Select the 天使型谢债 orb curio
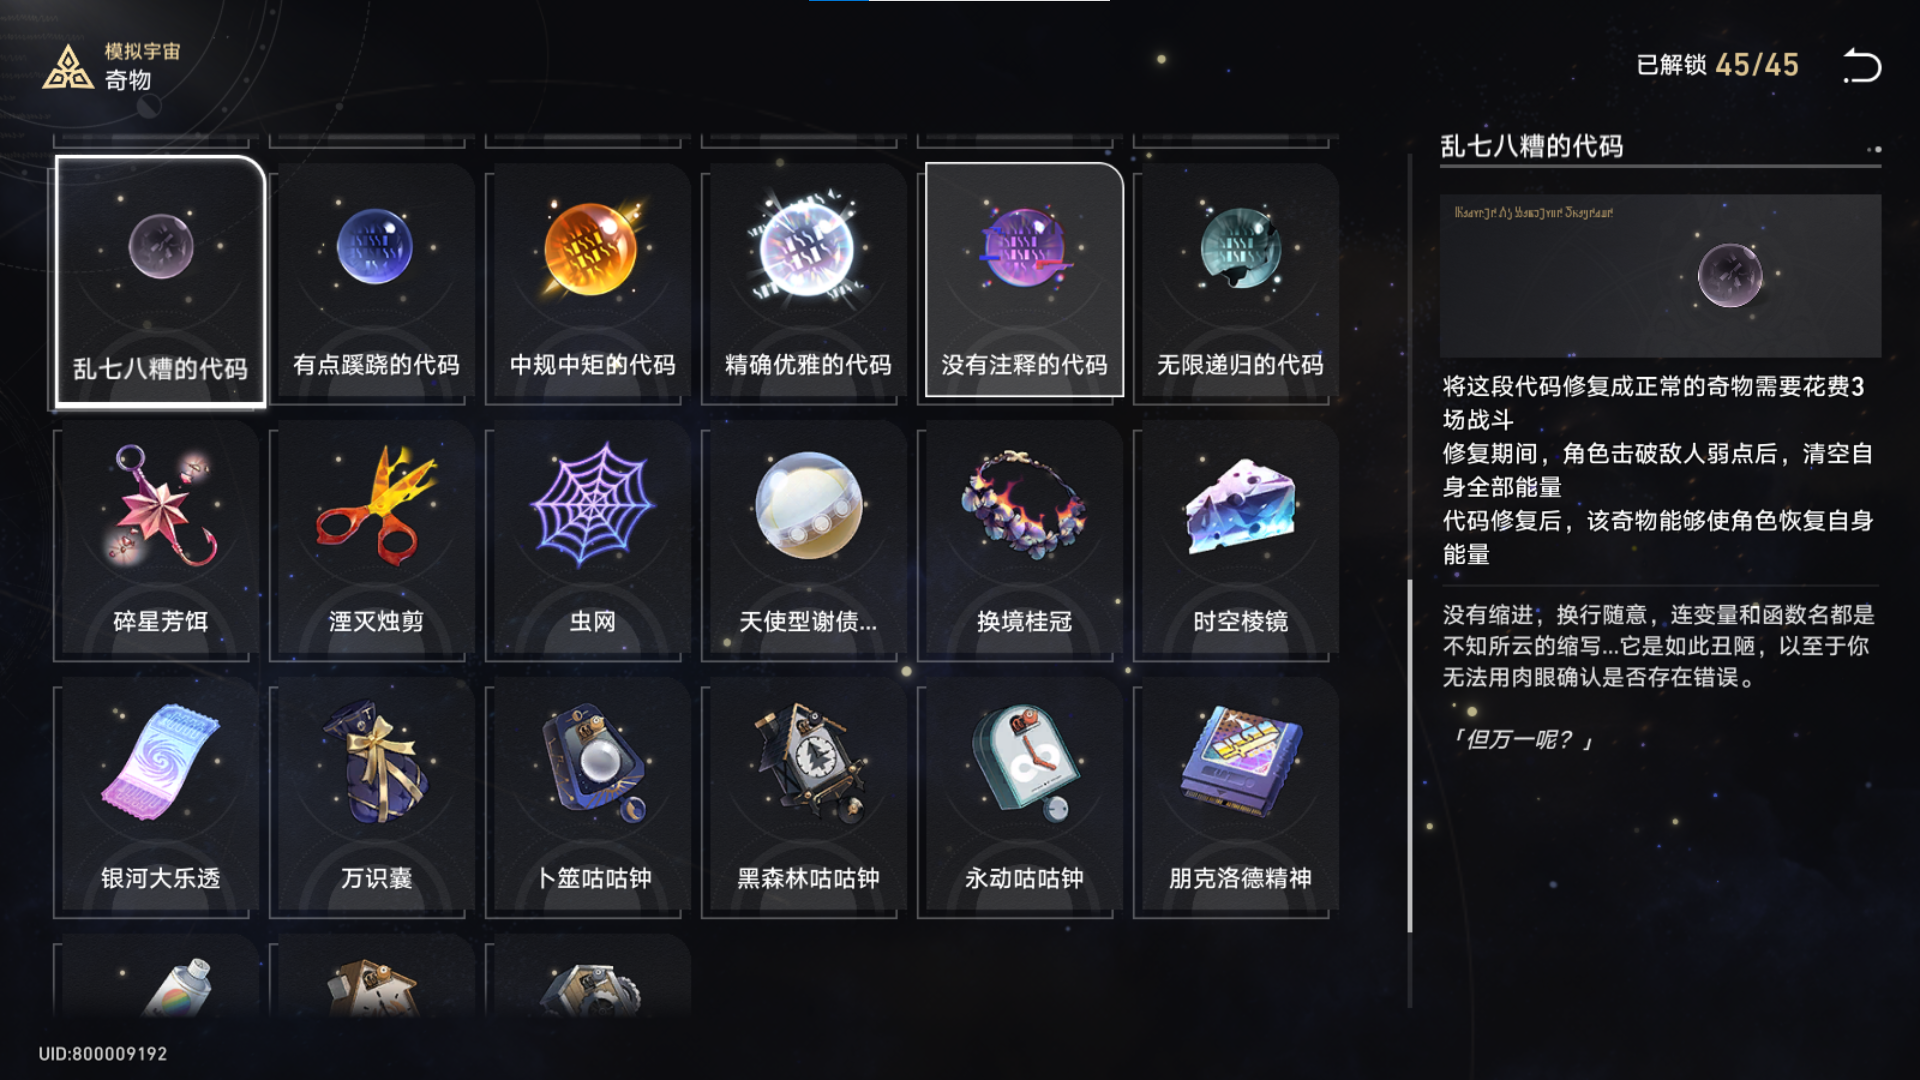The image size is (1920, 1080). pos(808,541)
